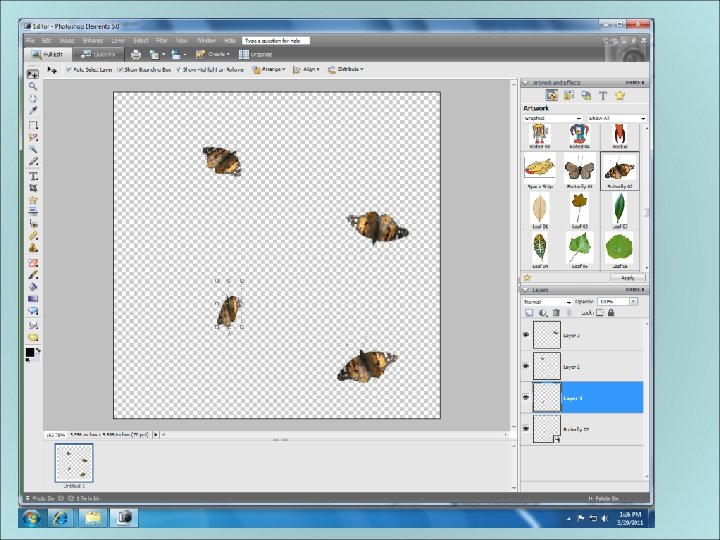The height and width of the screenshot is (540, 720).
Task: Click the Palette Bin button in status bar
Action: click(603, 498)
